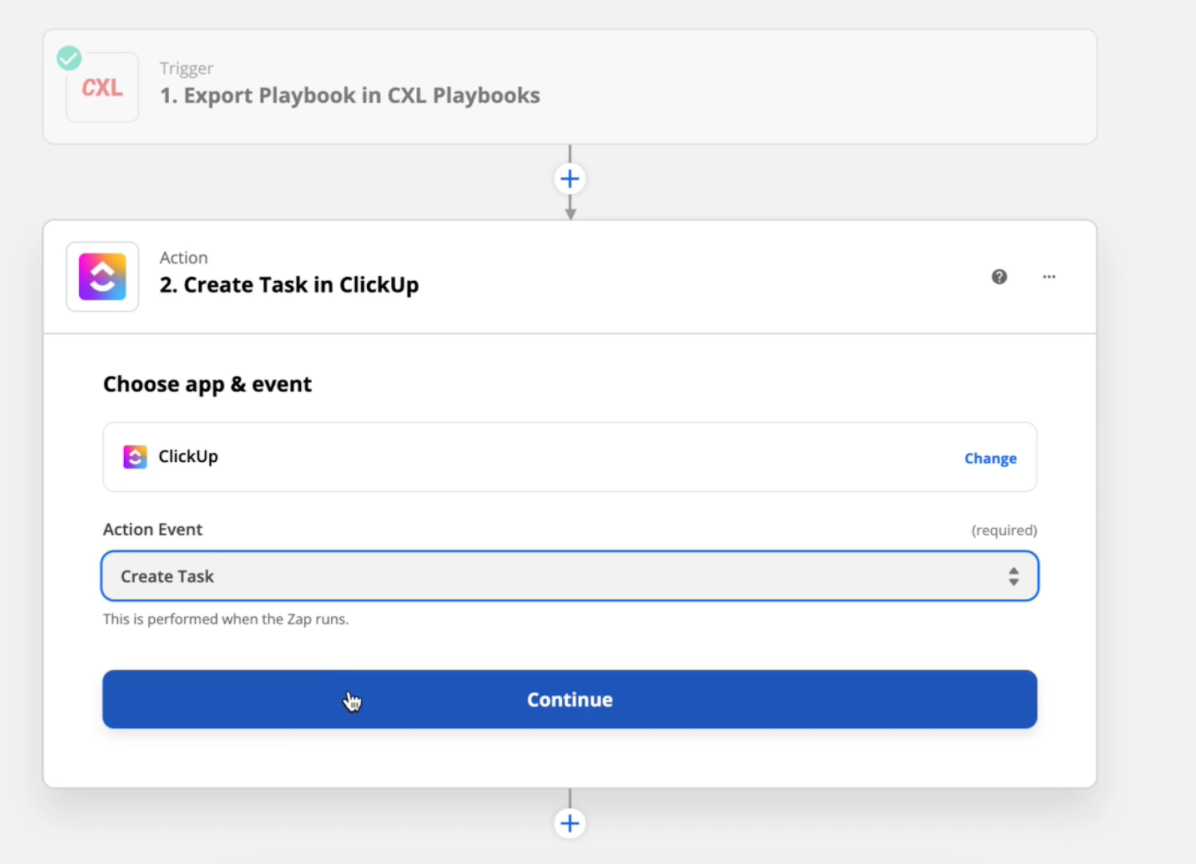
Task: Open help for the ClickUp action step
Action: (x=999, y=277)
